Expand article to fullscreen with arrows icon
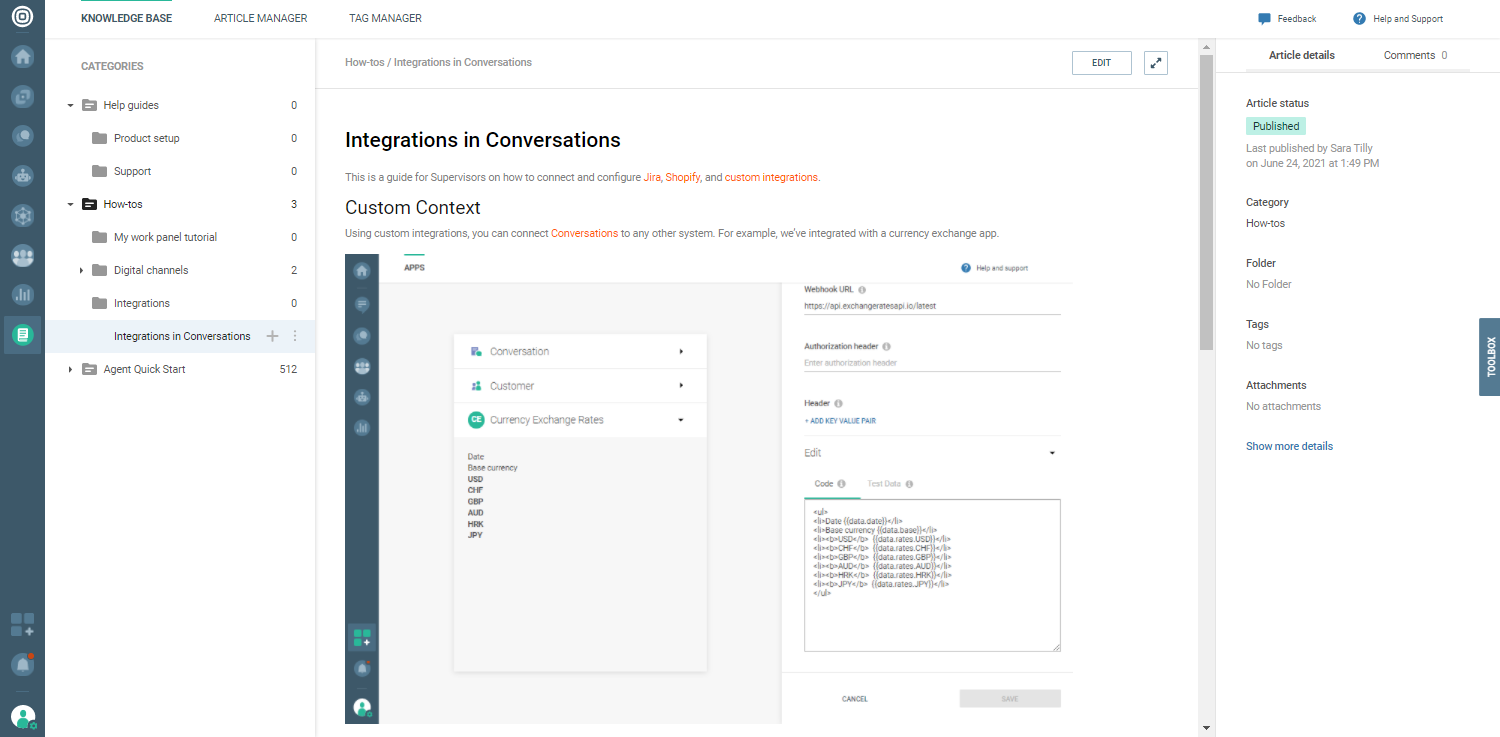This screenshot has width=1500, height=737. coord(1156,63)
